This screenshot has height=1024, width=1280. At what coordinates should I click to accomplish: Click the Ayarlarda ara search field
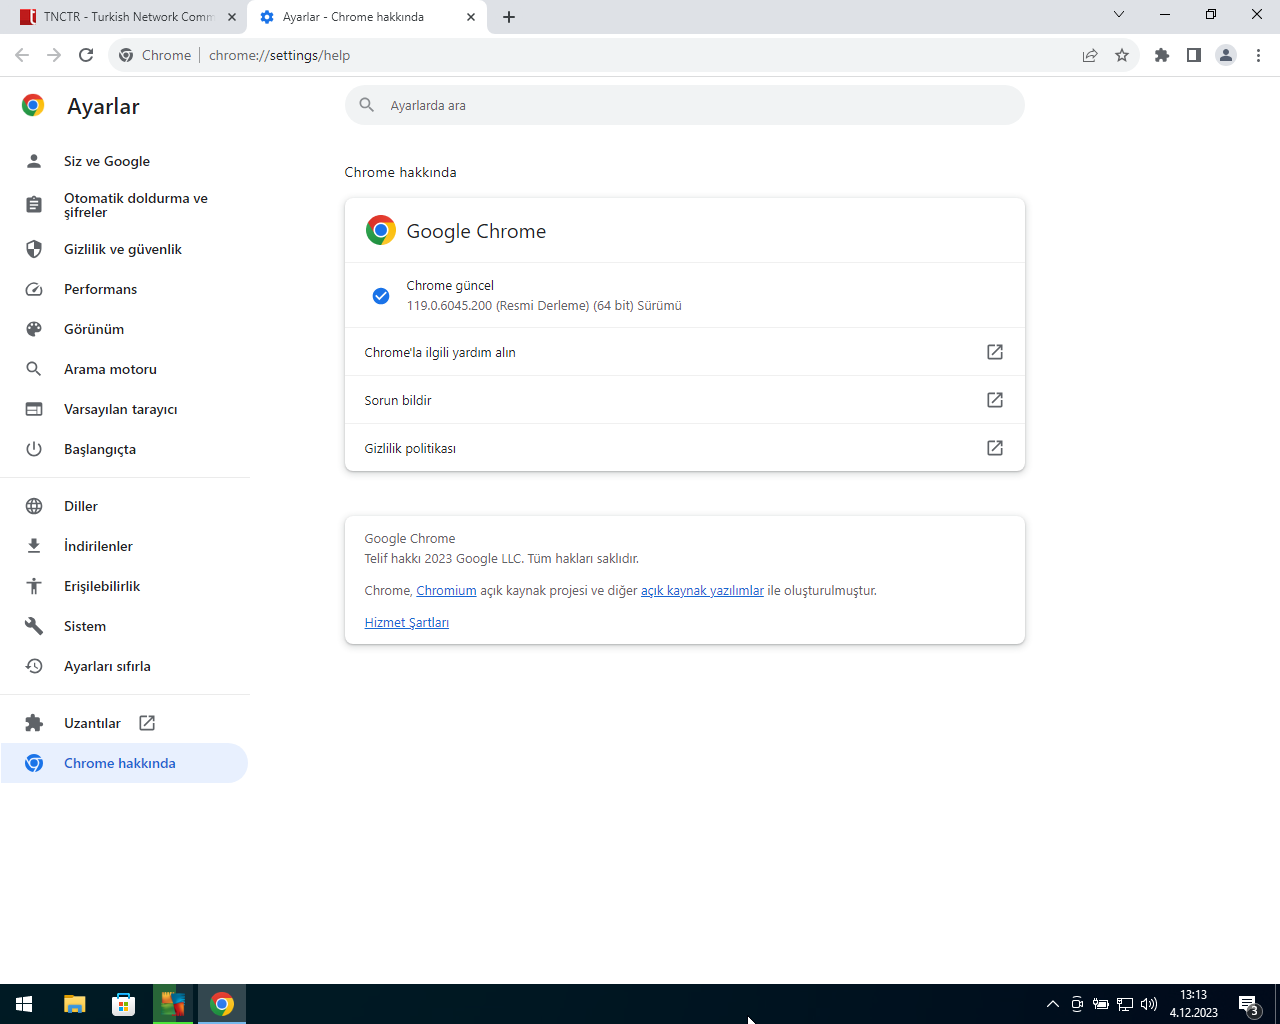tap(684, 105)
